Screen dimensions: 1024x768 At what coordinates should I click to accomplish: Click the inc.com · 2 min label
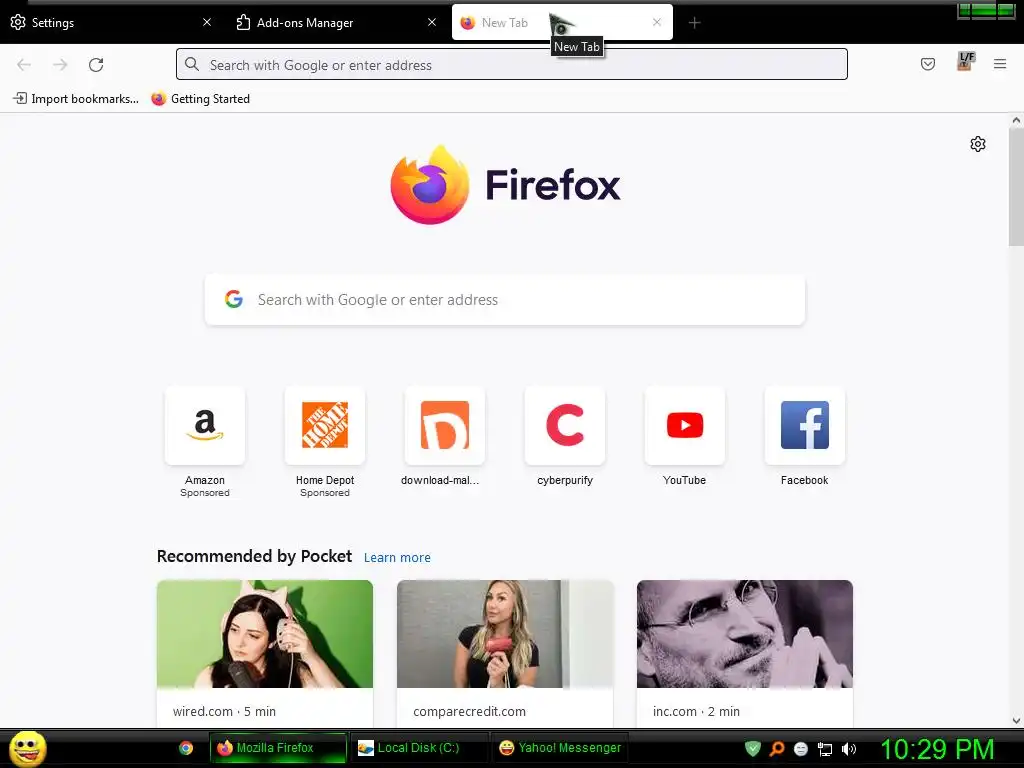coord(696,711)
